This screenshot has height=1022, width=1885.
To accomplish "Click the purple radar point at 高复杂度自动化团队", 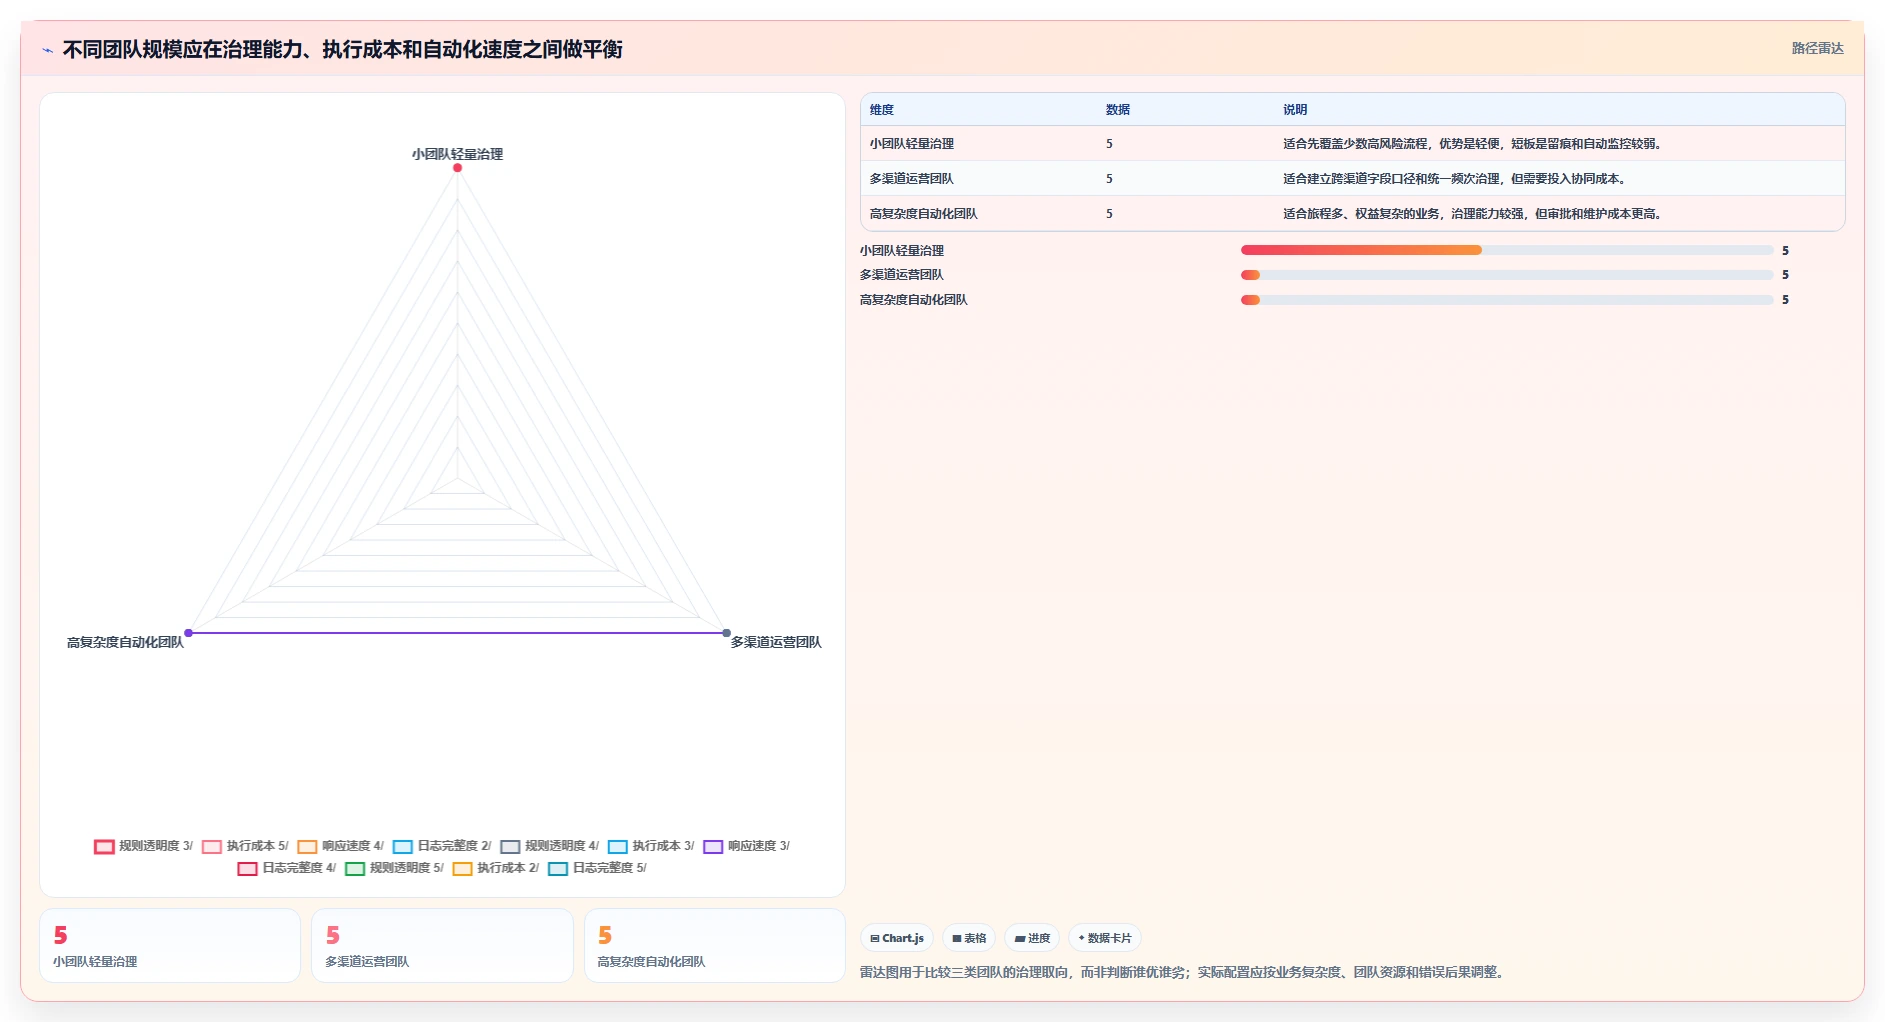I will tap(188, 633).
